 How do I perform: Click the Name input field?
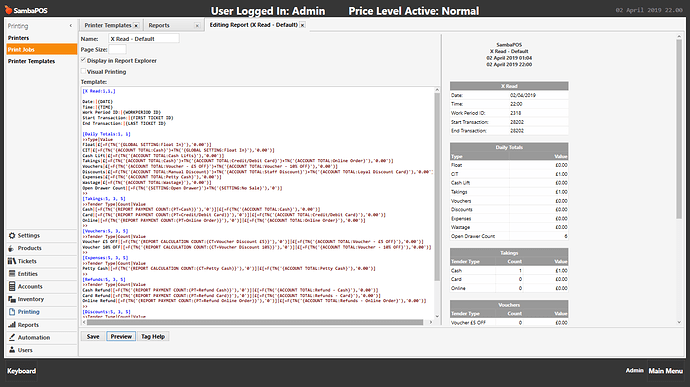tap(143, 39)
